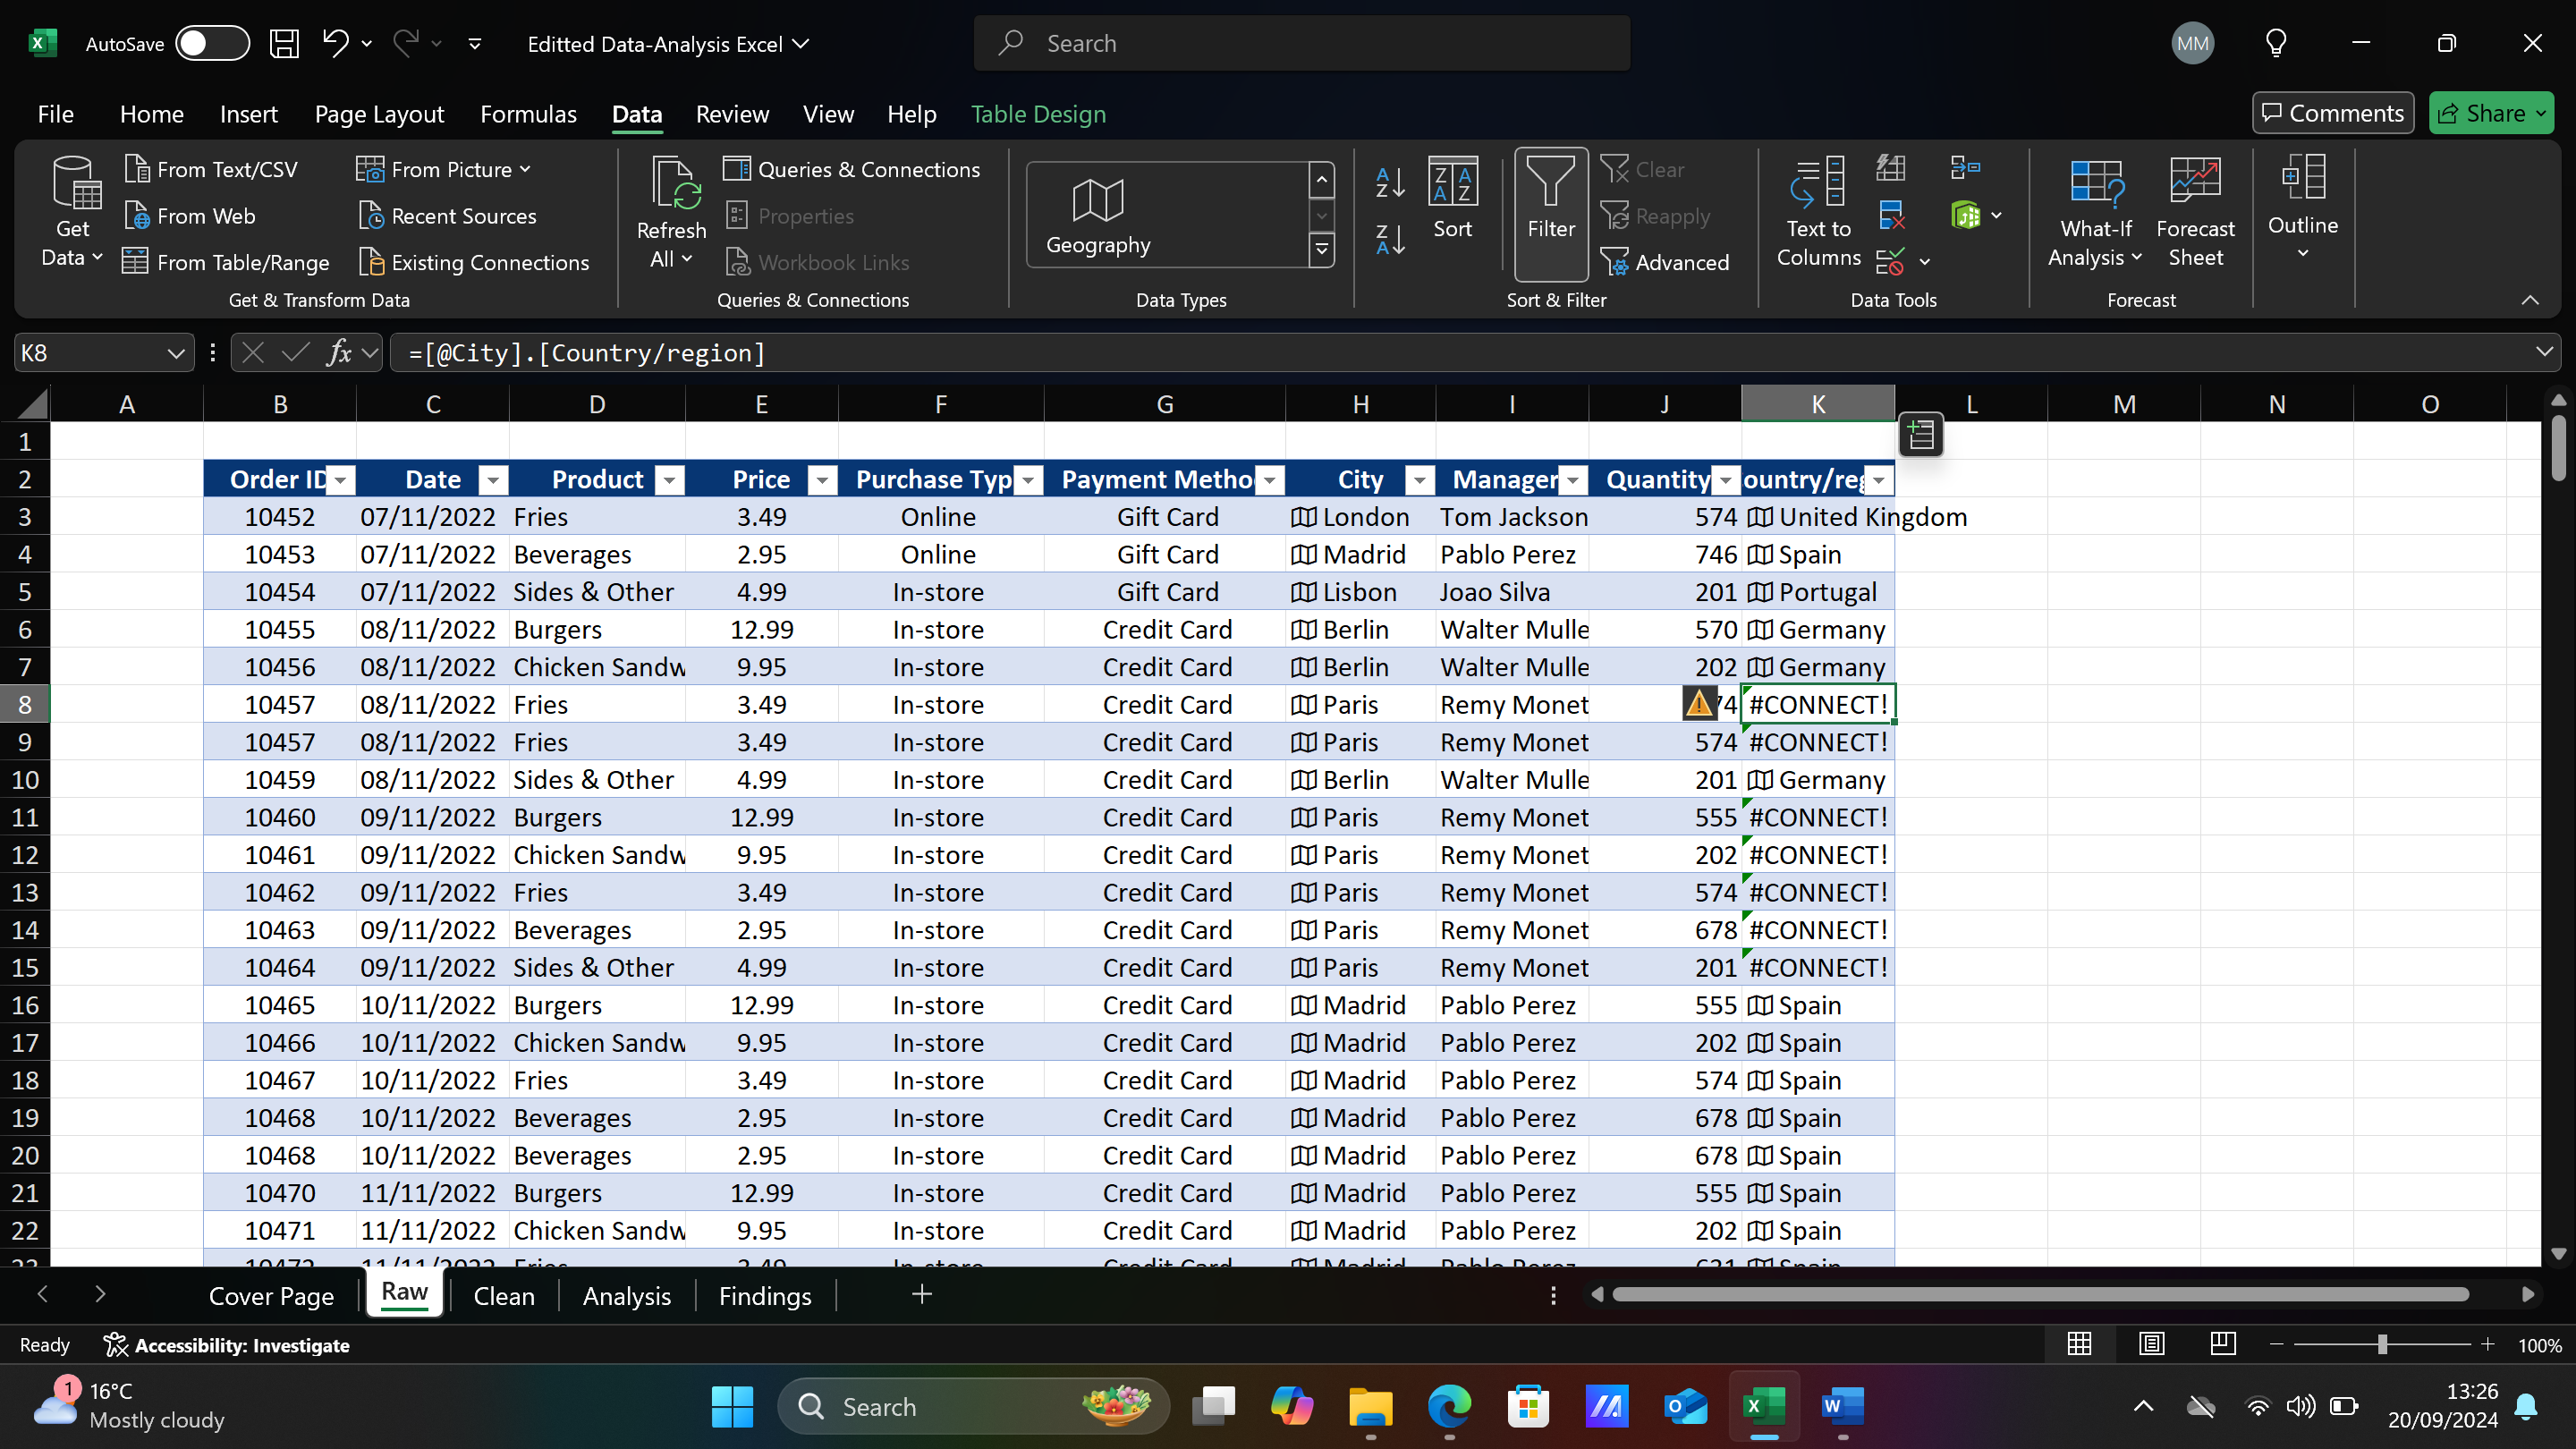Click the Share button
The height and width of the screenshot is (1449, 2576).
(x=2491, y=112)
